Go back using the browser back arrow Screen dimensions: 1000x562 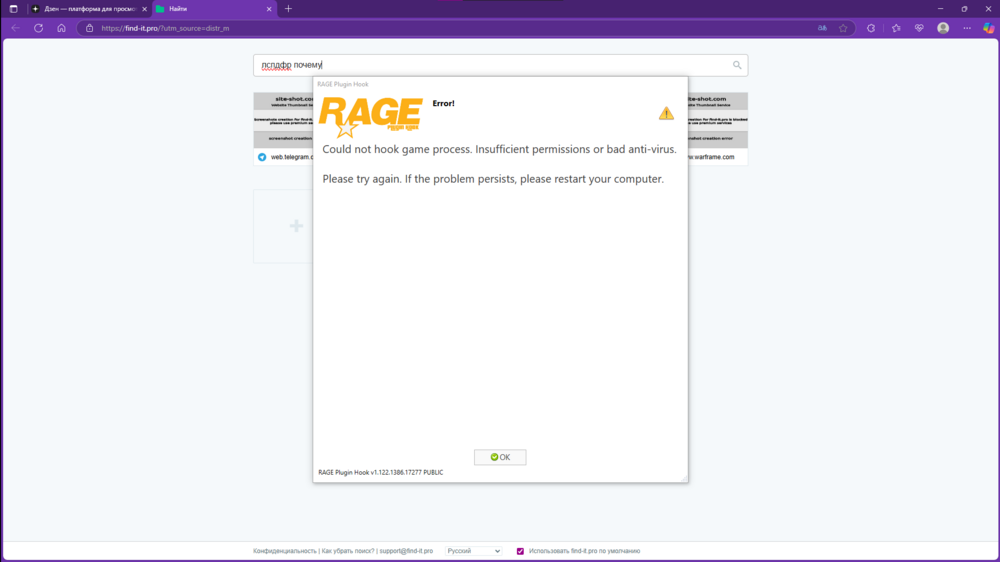pos(15,28)
